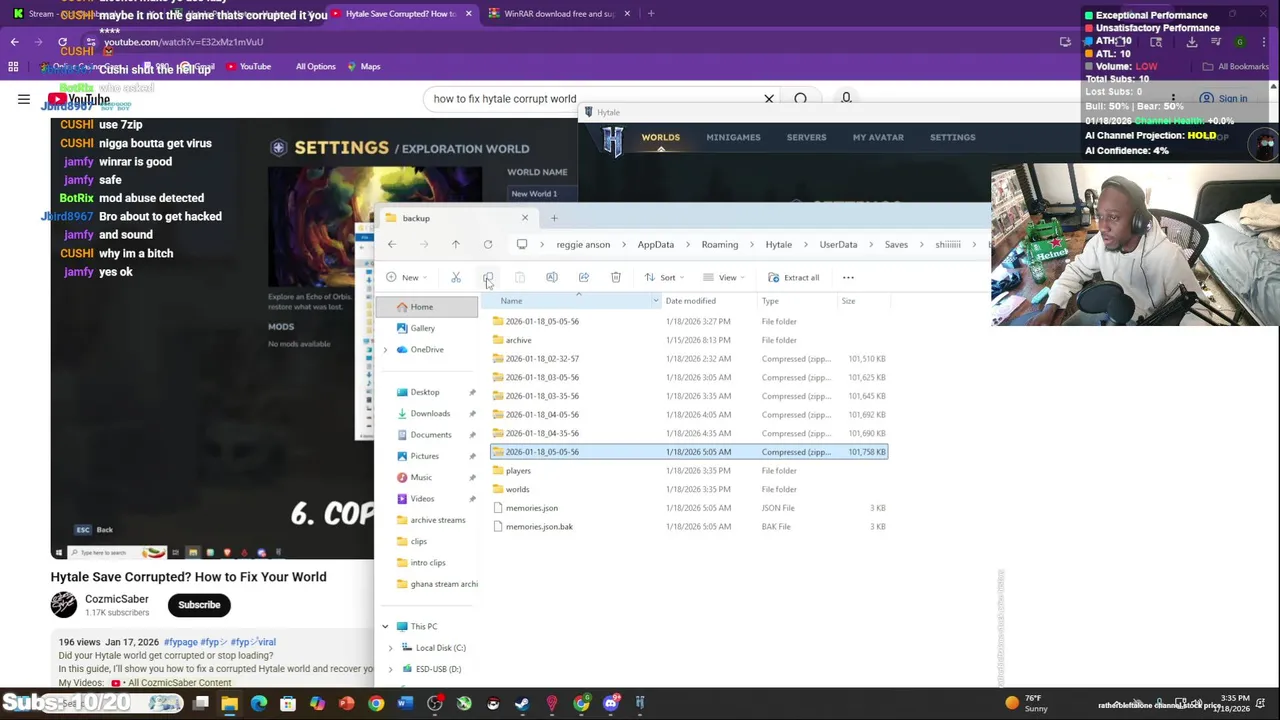
Task: Expand the Local Disk (C:) node
Action: tap(391, 648)
